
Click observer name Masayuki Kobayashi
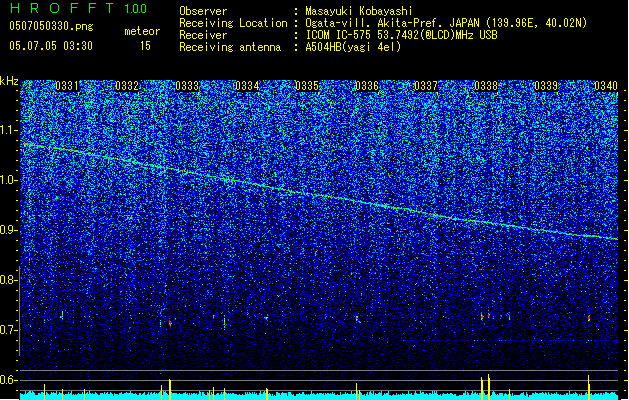pos(359,11)
